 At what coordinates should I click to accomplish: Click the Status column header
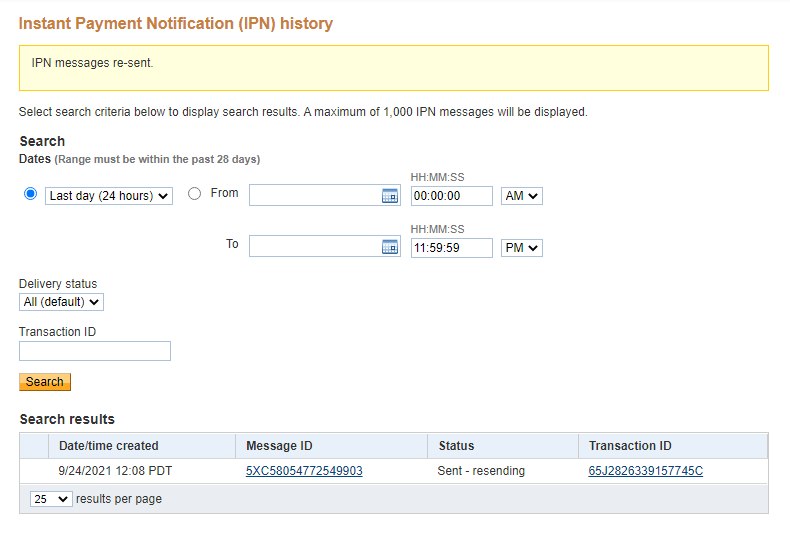click(x=456, y=446)
